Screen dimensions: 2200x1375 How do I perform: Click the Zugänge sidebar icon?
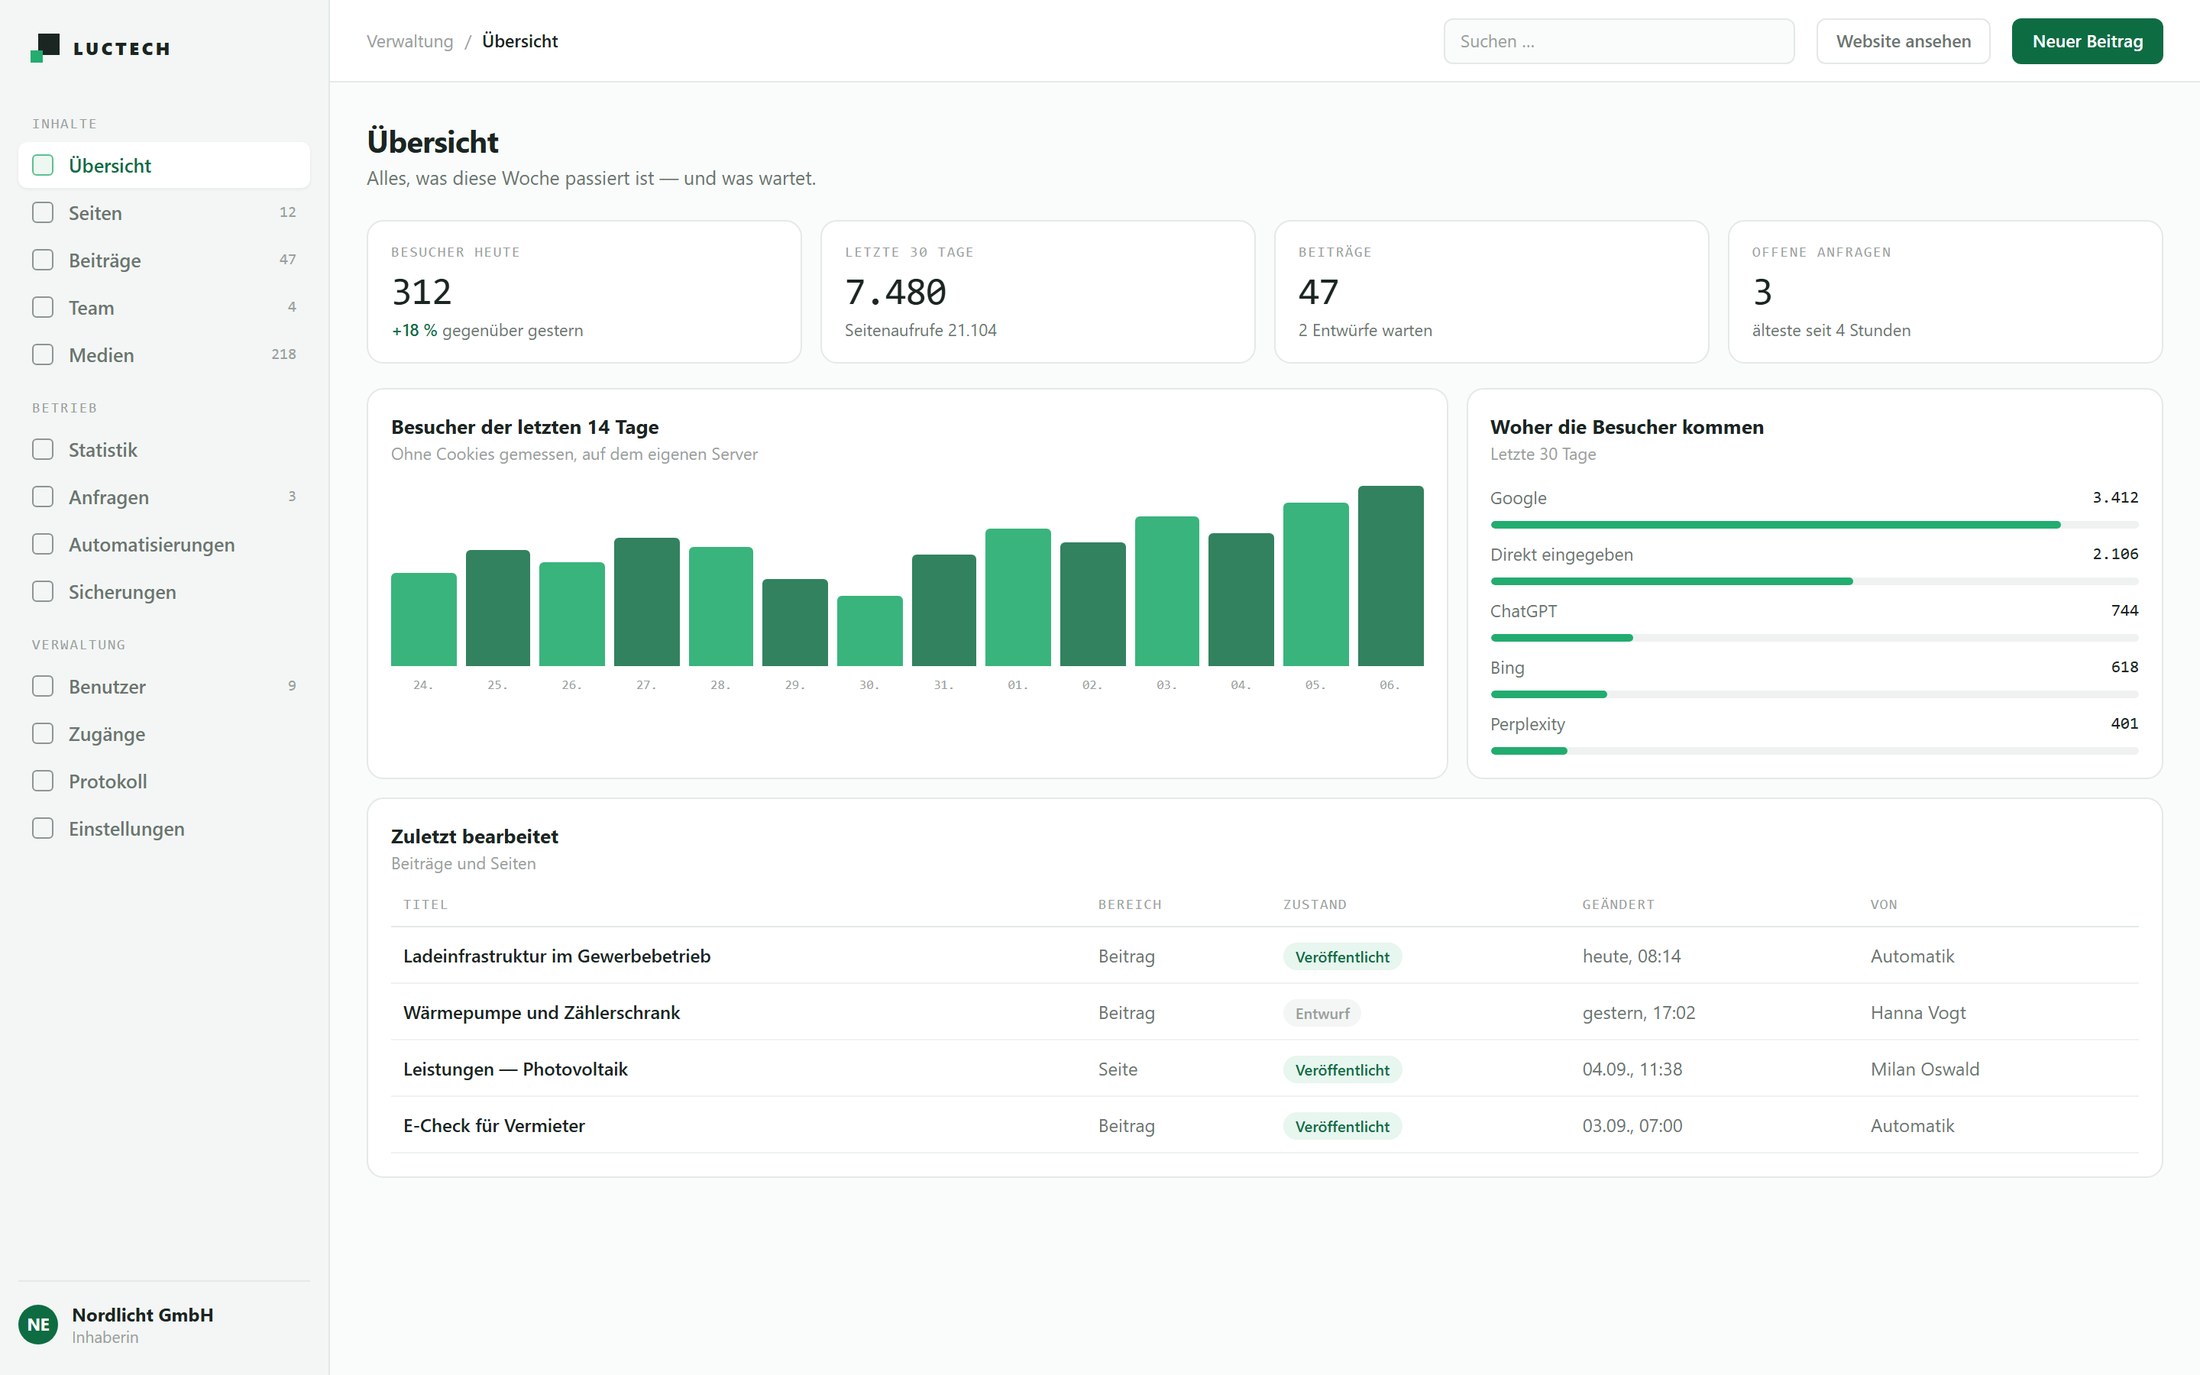click(x=43, y=733)
